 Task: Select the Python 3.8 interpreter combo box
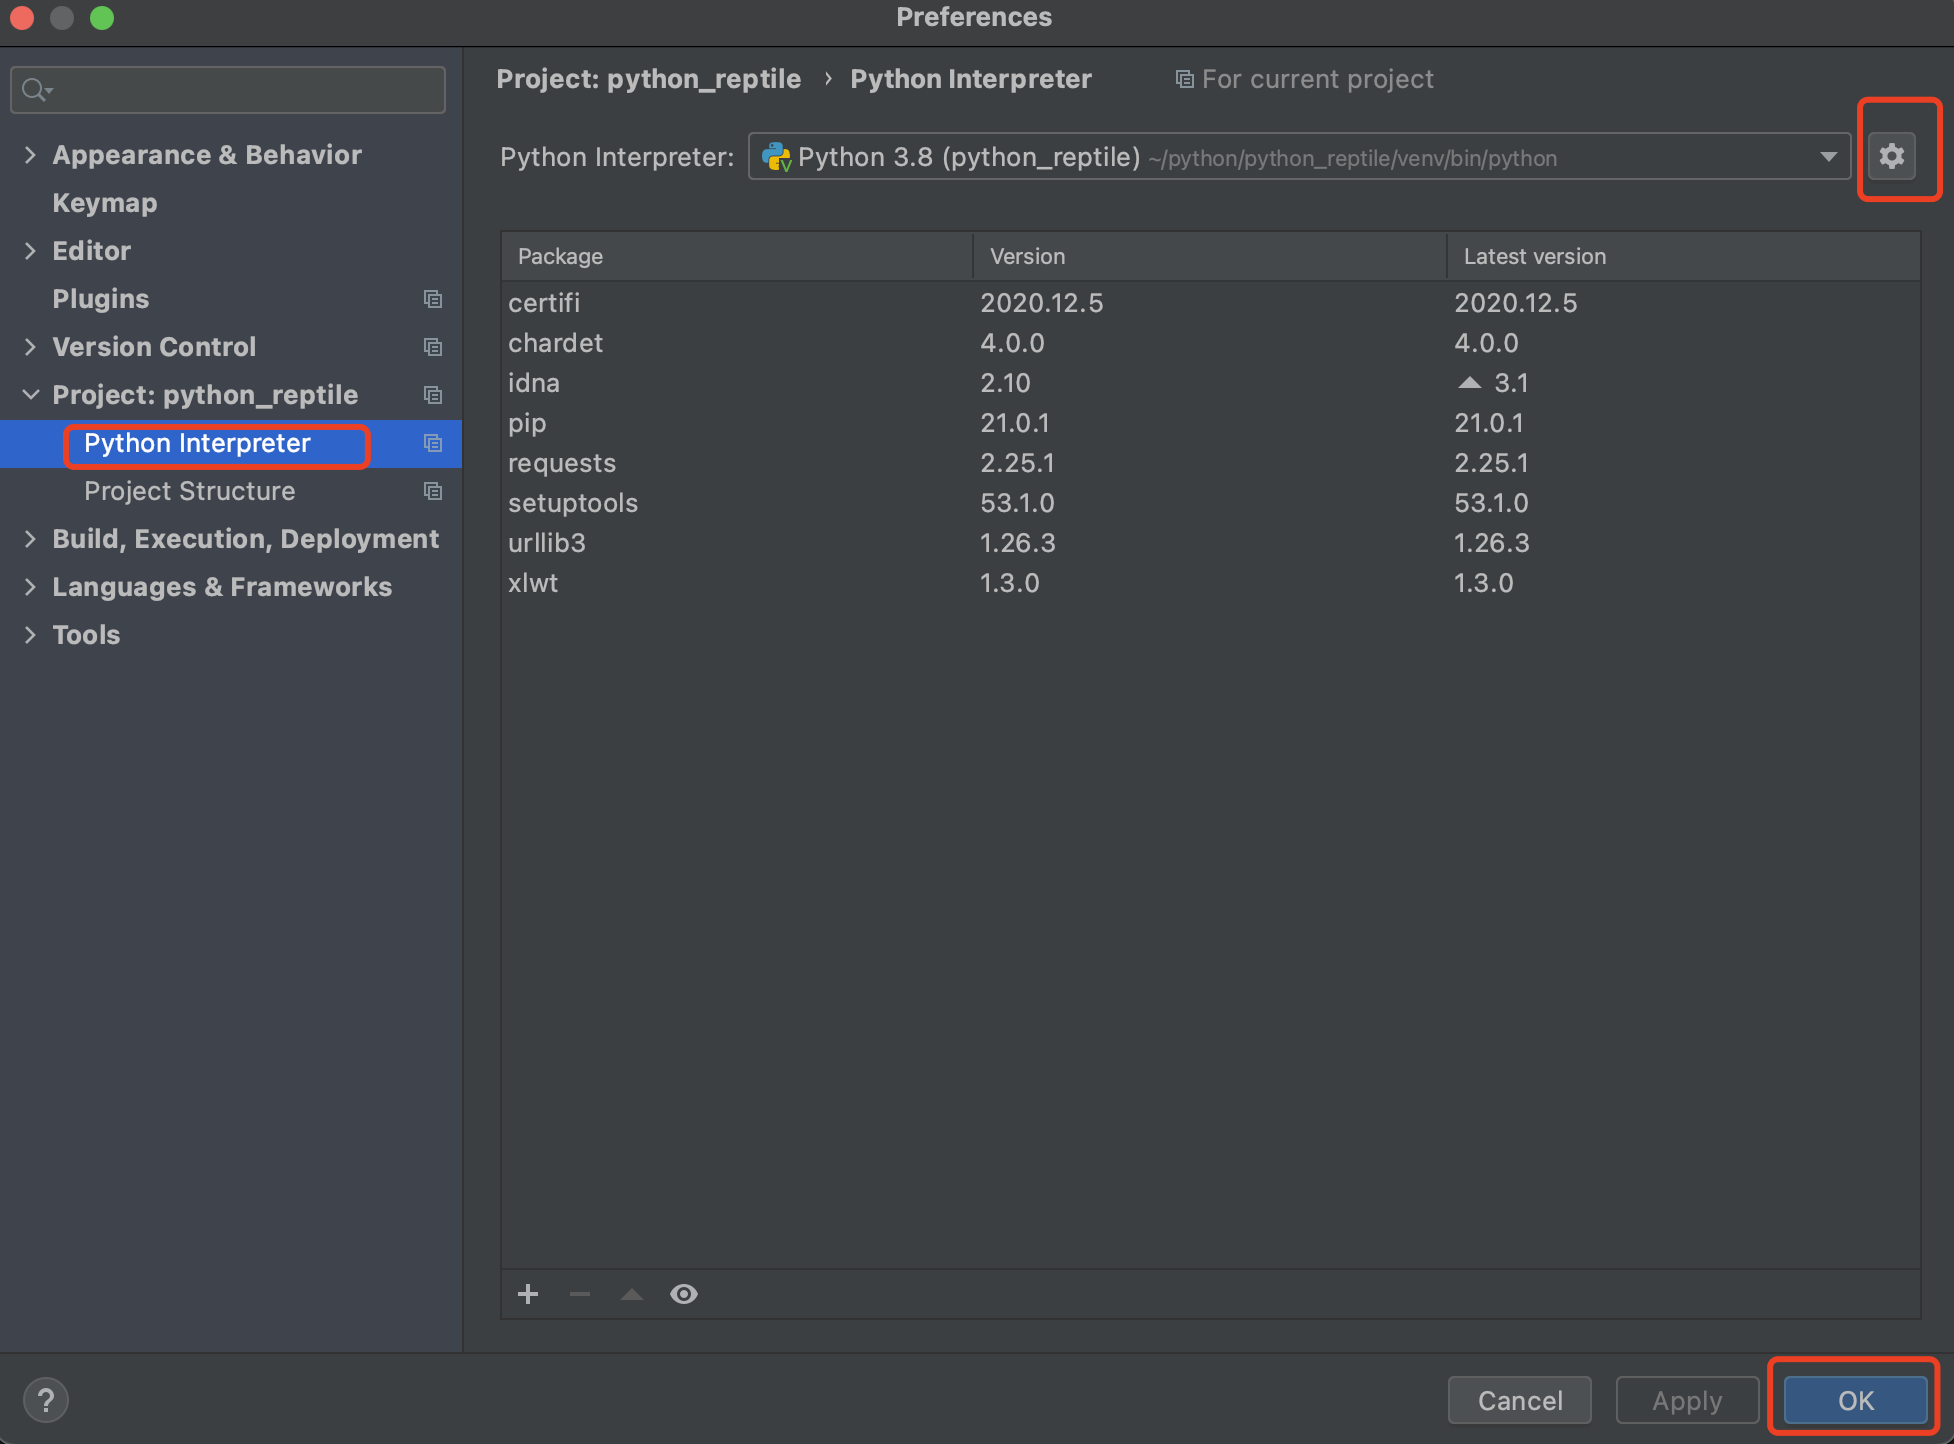(x=1299, y=157)
